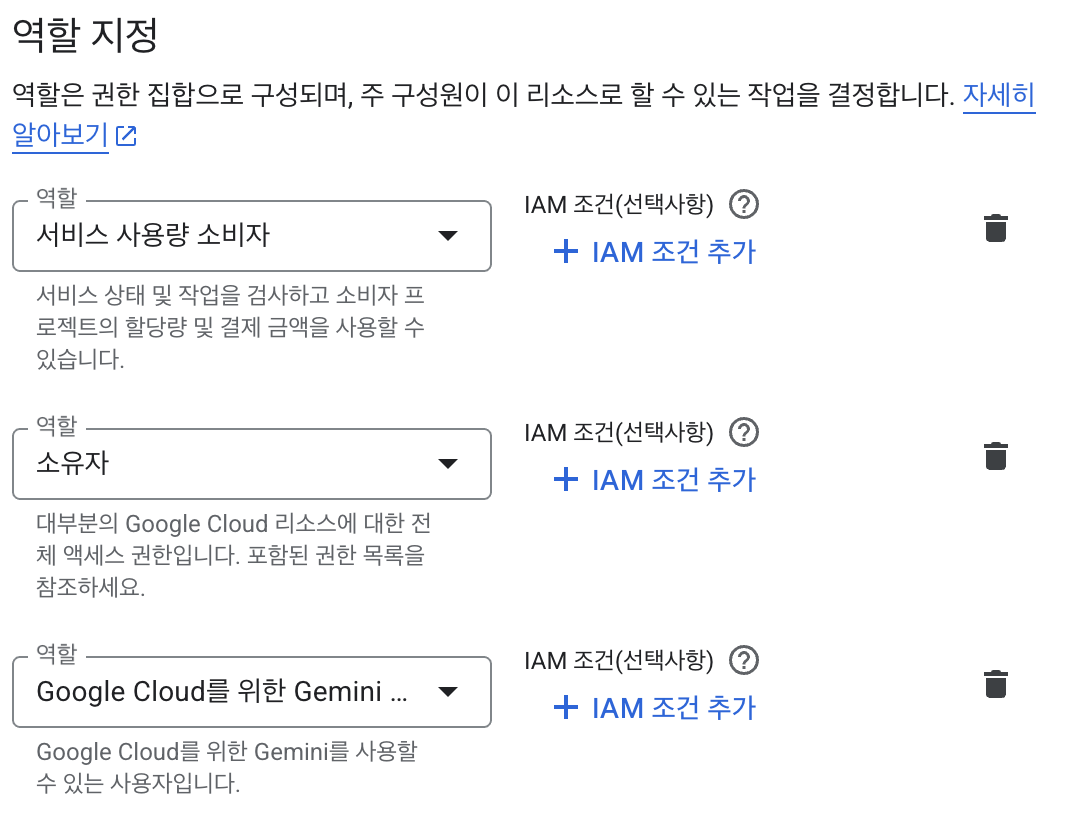
Task: Open external link icon beside 자세히 알아보기
Action: (x=124, y=135)
